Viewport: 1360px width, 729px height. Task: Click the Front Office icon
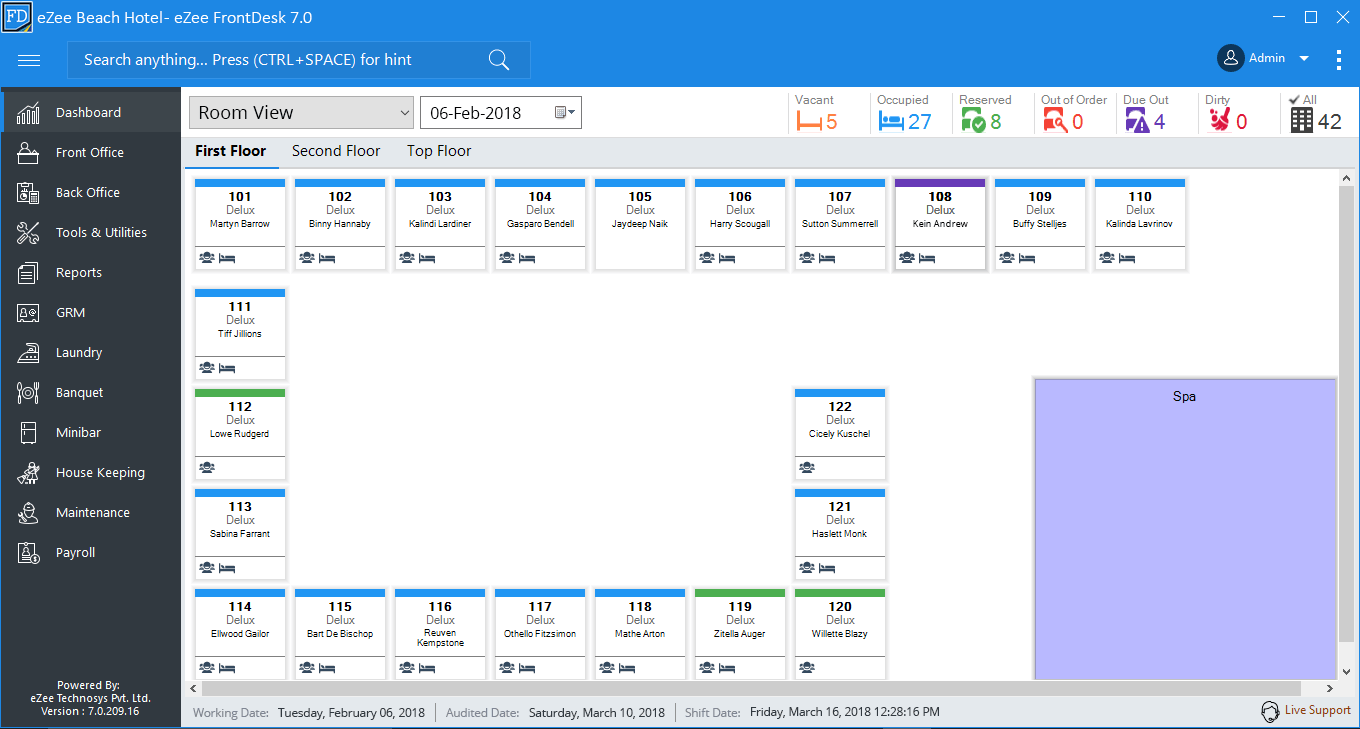click(x=28, y=152)
